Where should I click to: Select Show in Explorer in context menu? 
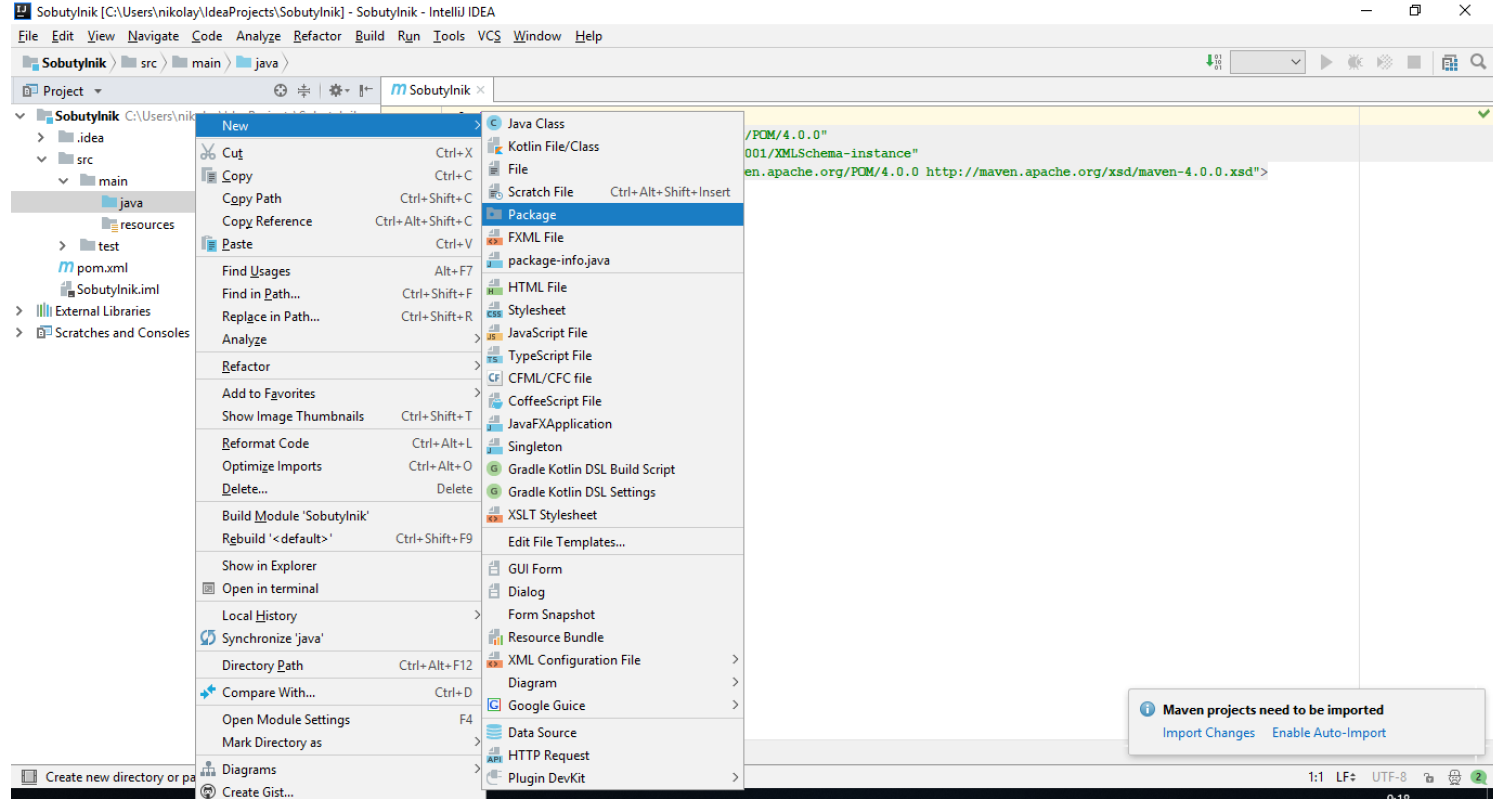338,565
